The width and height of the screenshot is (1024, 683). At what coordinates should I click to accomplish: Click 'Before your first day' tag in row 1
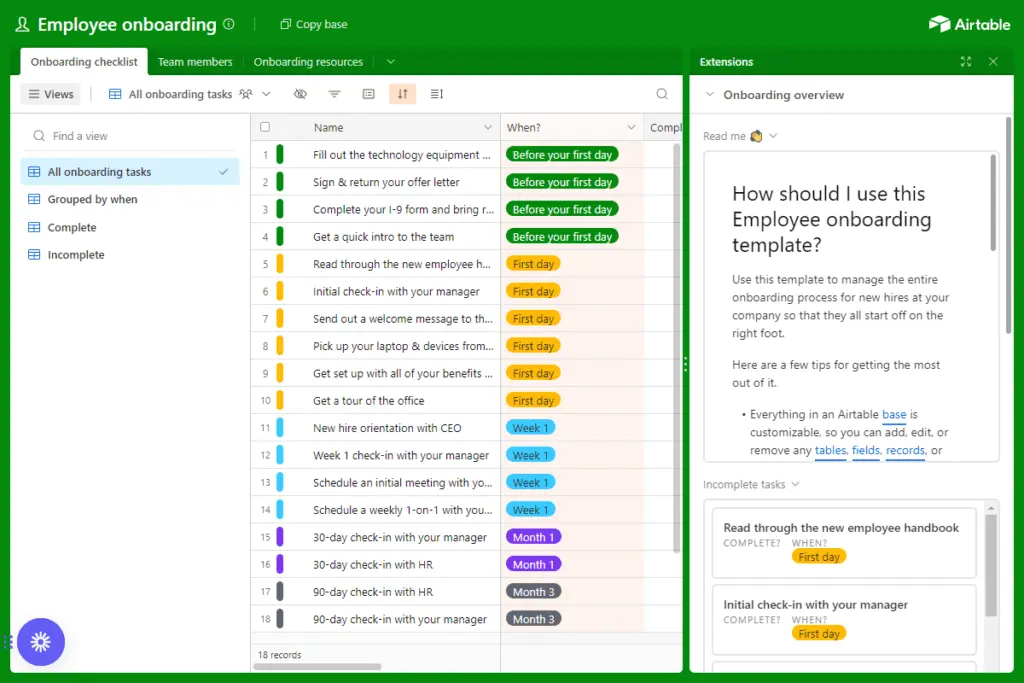click(562, 155)
